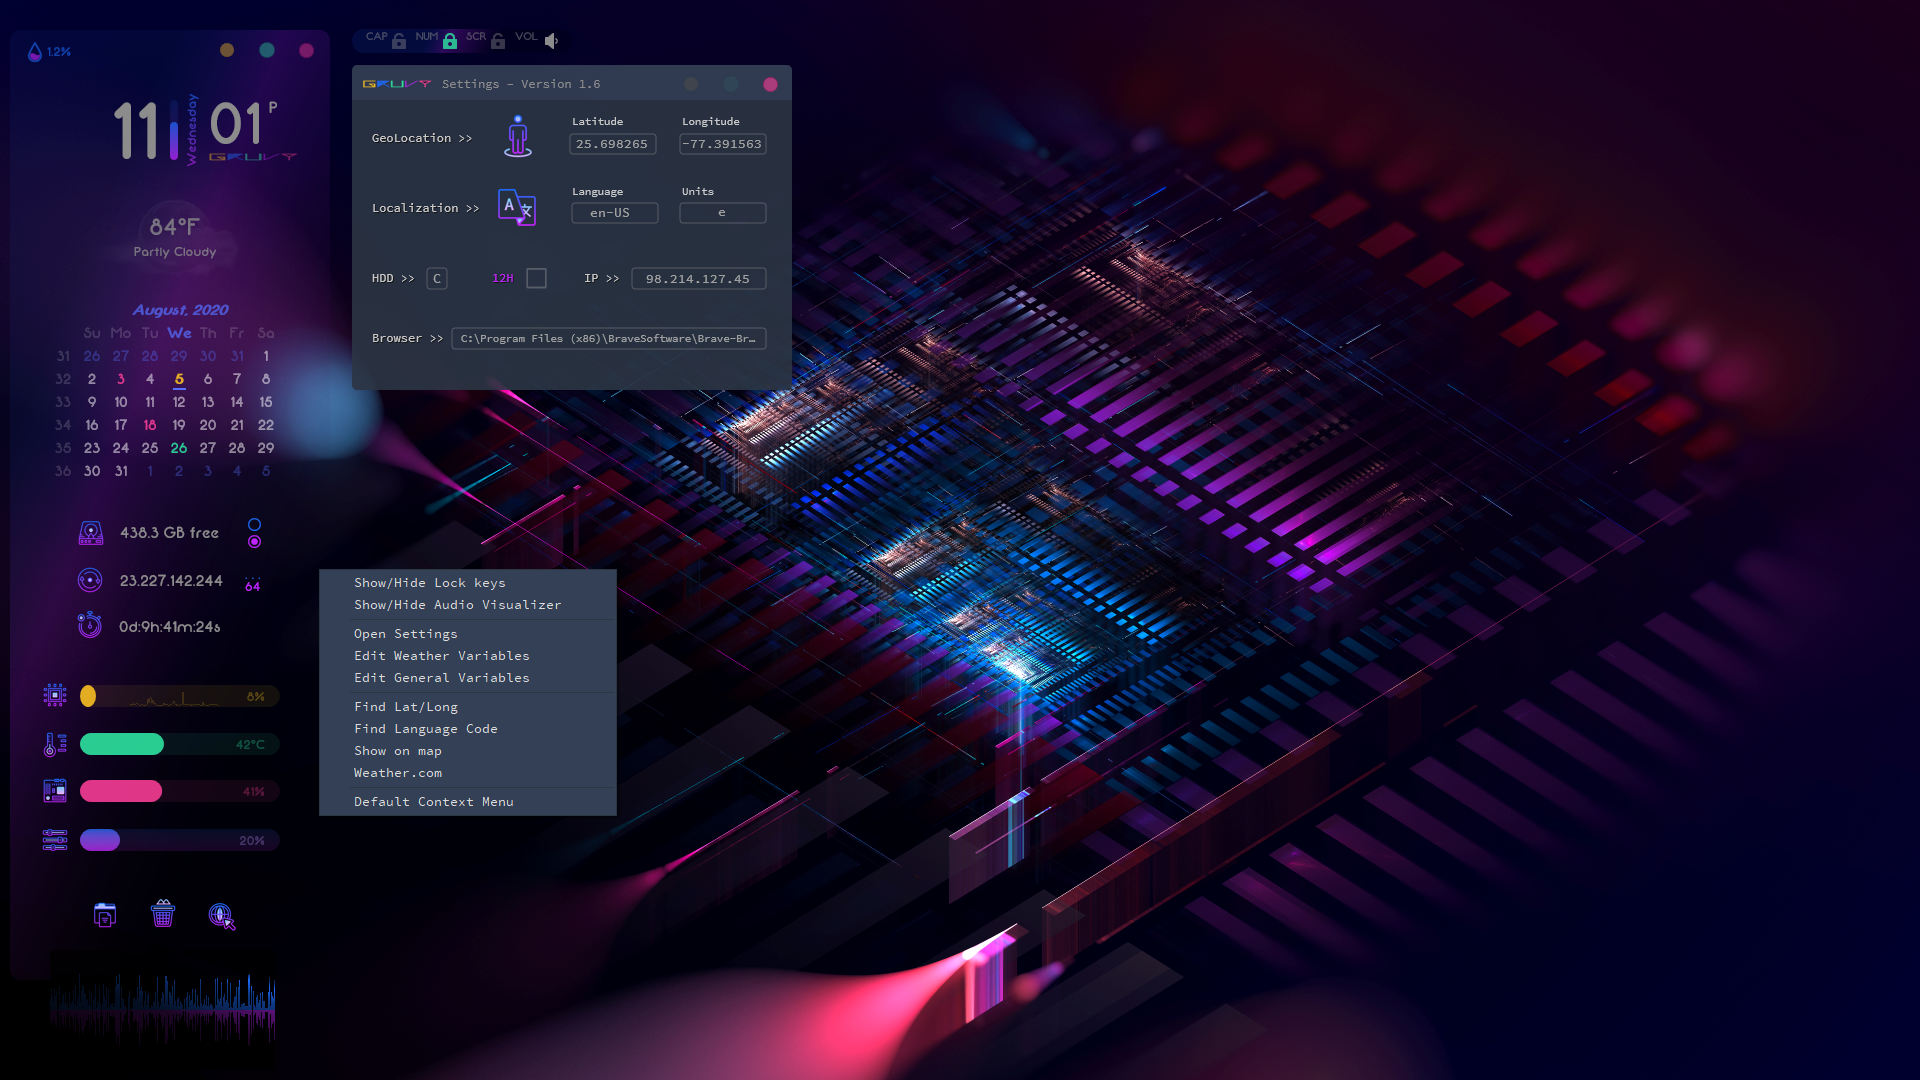The image size is (1920, 1080).
Task: Open the recycle bin basket icon
Action: [x=163, y=914]
